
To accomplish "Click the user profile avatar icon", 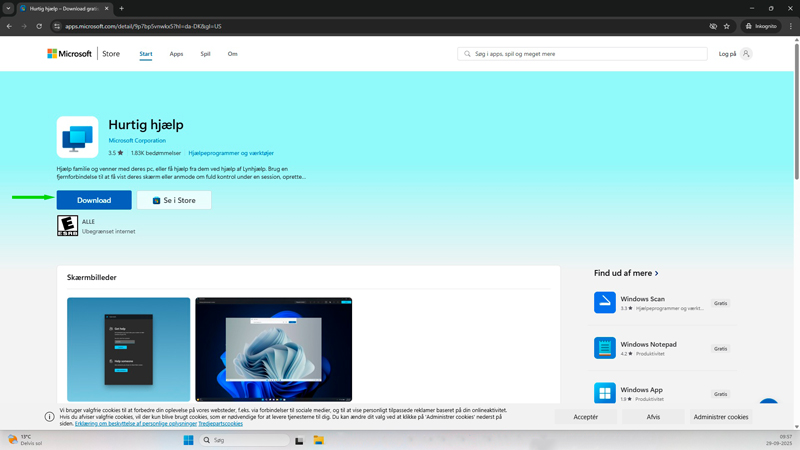I will click(746, 54).
